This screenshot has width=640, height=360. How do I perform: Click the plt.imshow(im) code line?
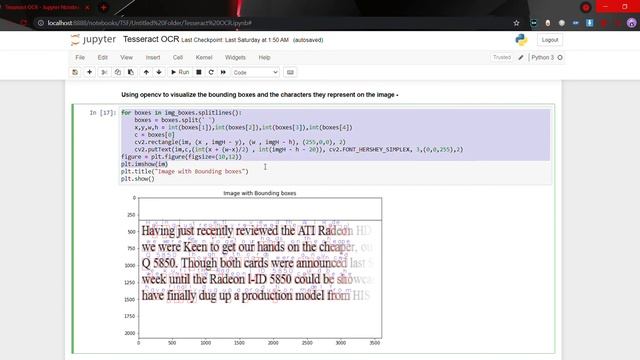[x=144, y=164]
